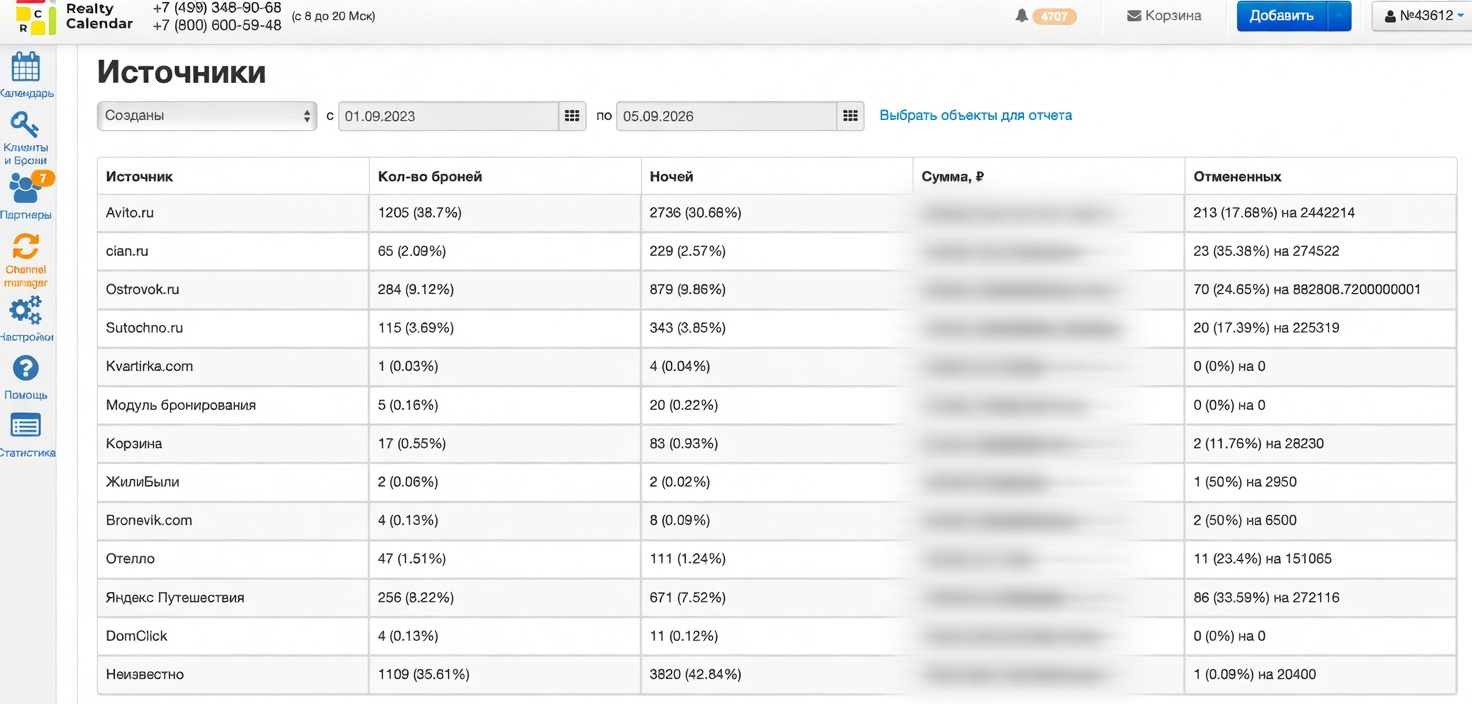
Task: Select the DomClick source cell
Action: pyautogui.click(x=233, y=636)
